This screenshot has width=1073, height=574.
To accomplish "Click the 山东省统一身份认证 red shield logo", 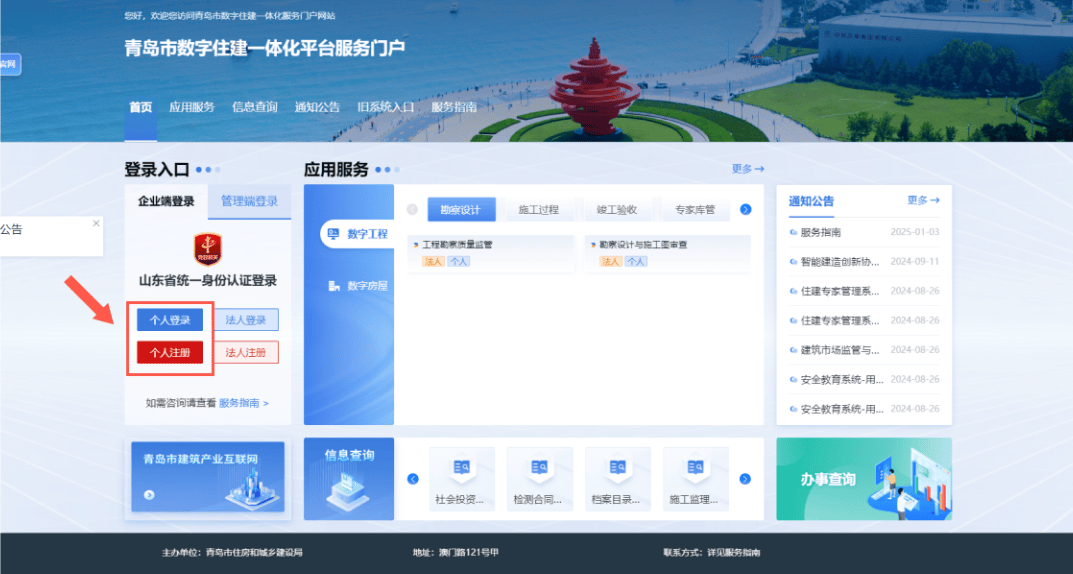I will 208,248.
